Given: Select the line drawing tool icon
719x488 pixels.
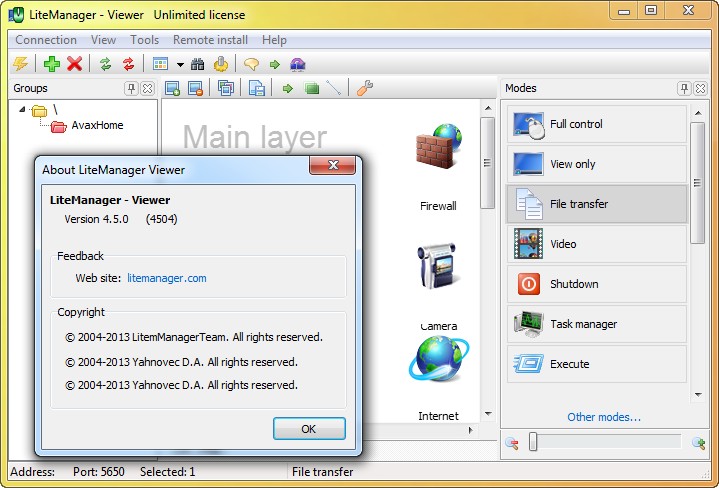Looking at the screenshot, I should [x=333, y=88].
